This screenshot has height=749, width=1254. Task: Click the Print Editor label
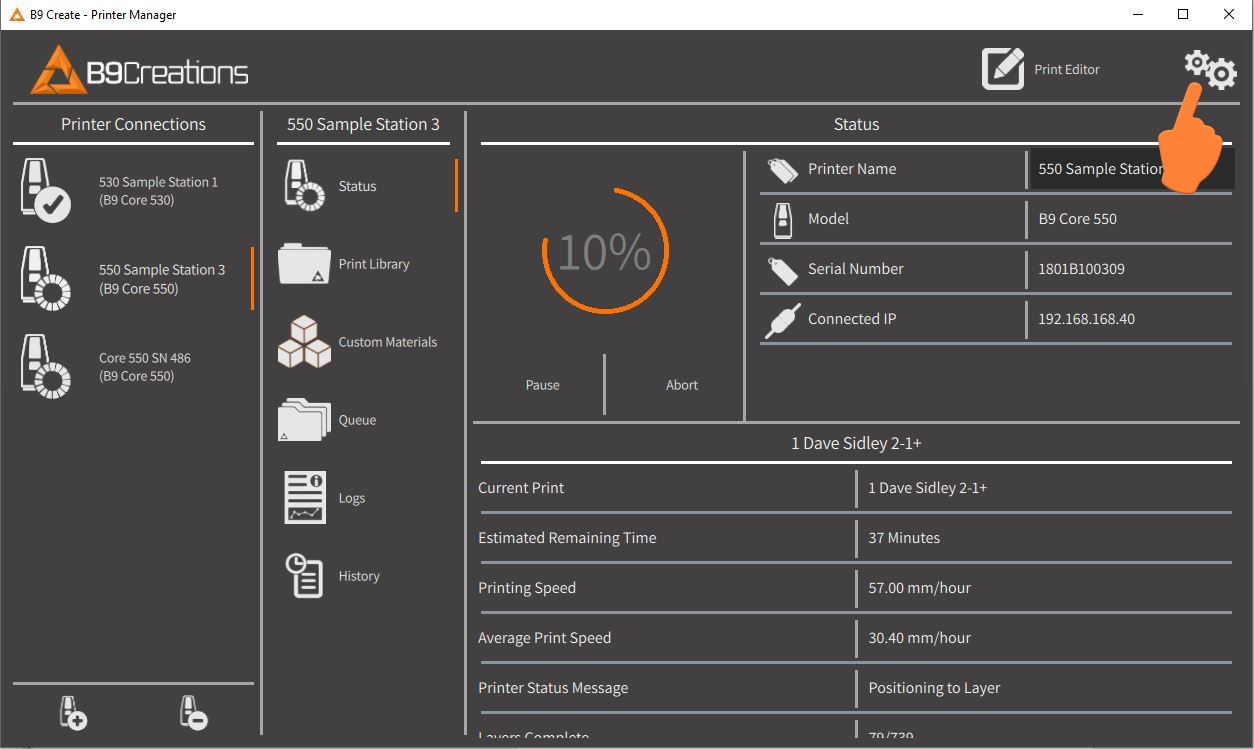[x=1067, y=70]
